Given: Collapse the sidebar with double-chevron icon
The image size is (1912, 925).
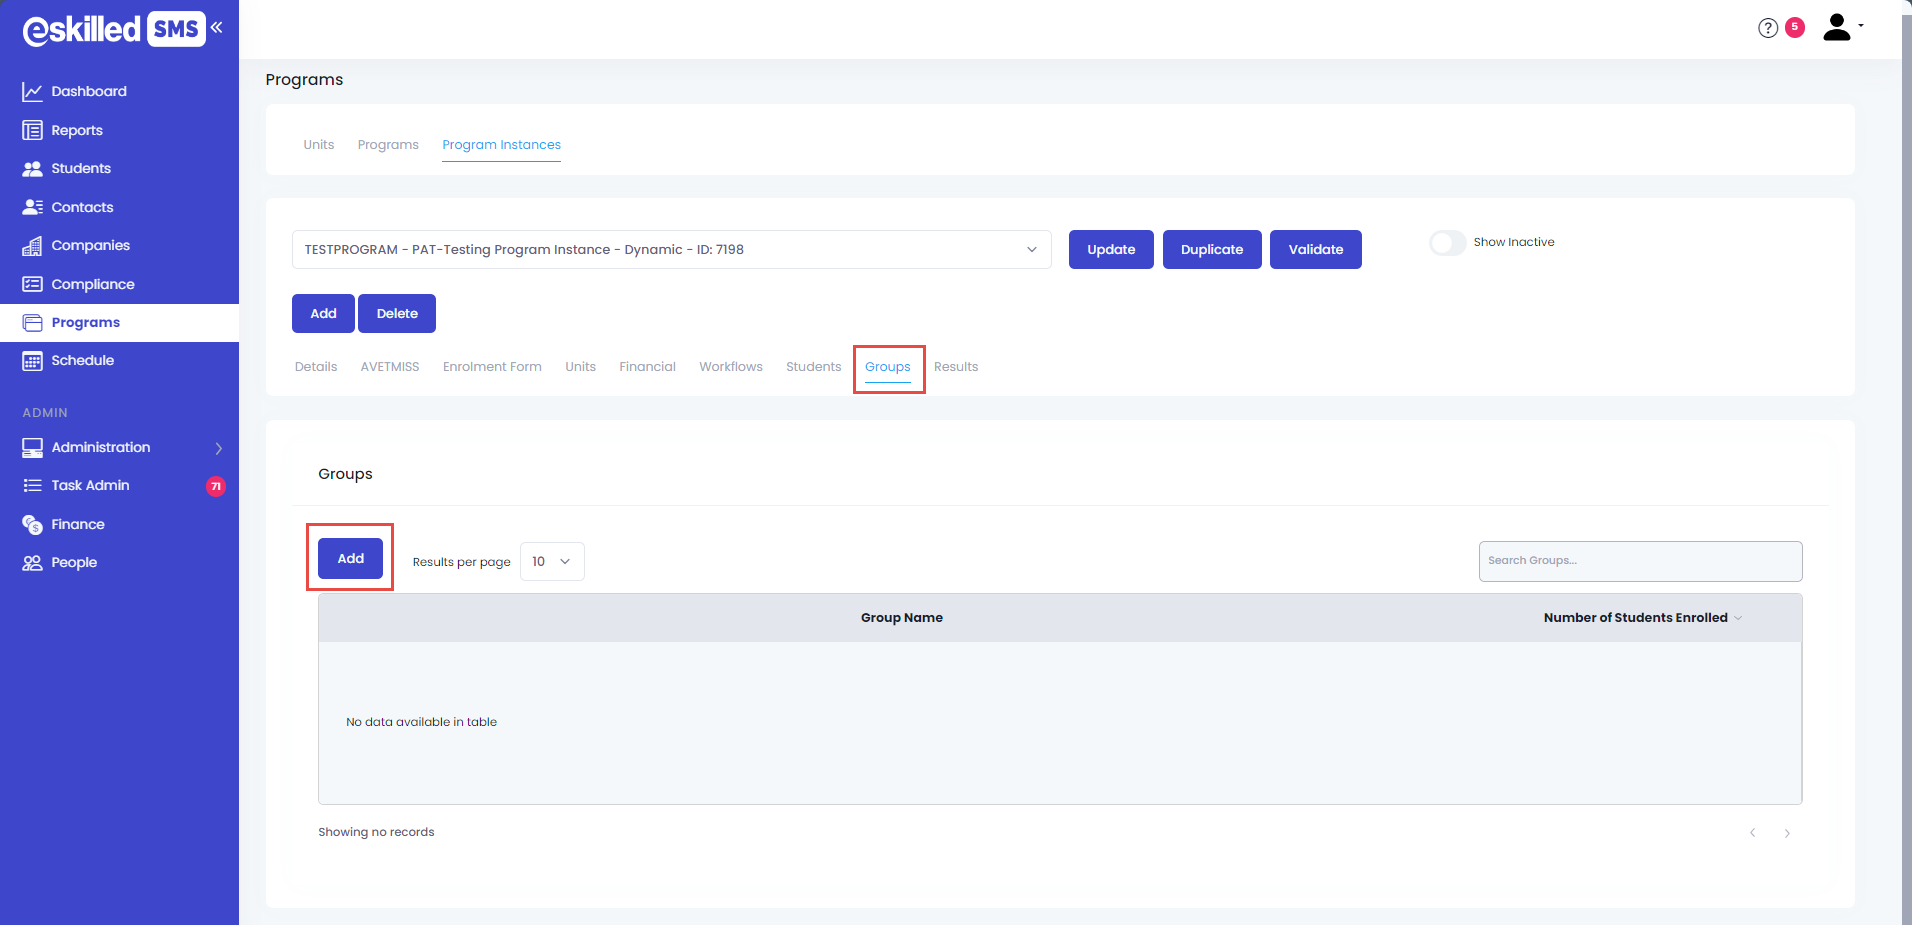Looking at the screenshot, I should coord(217,28).
